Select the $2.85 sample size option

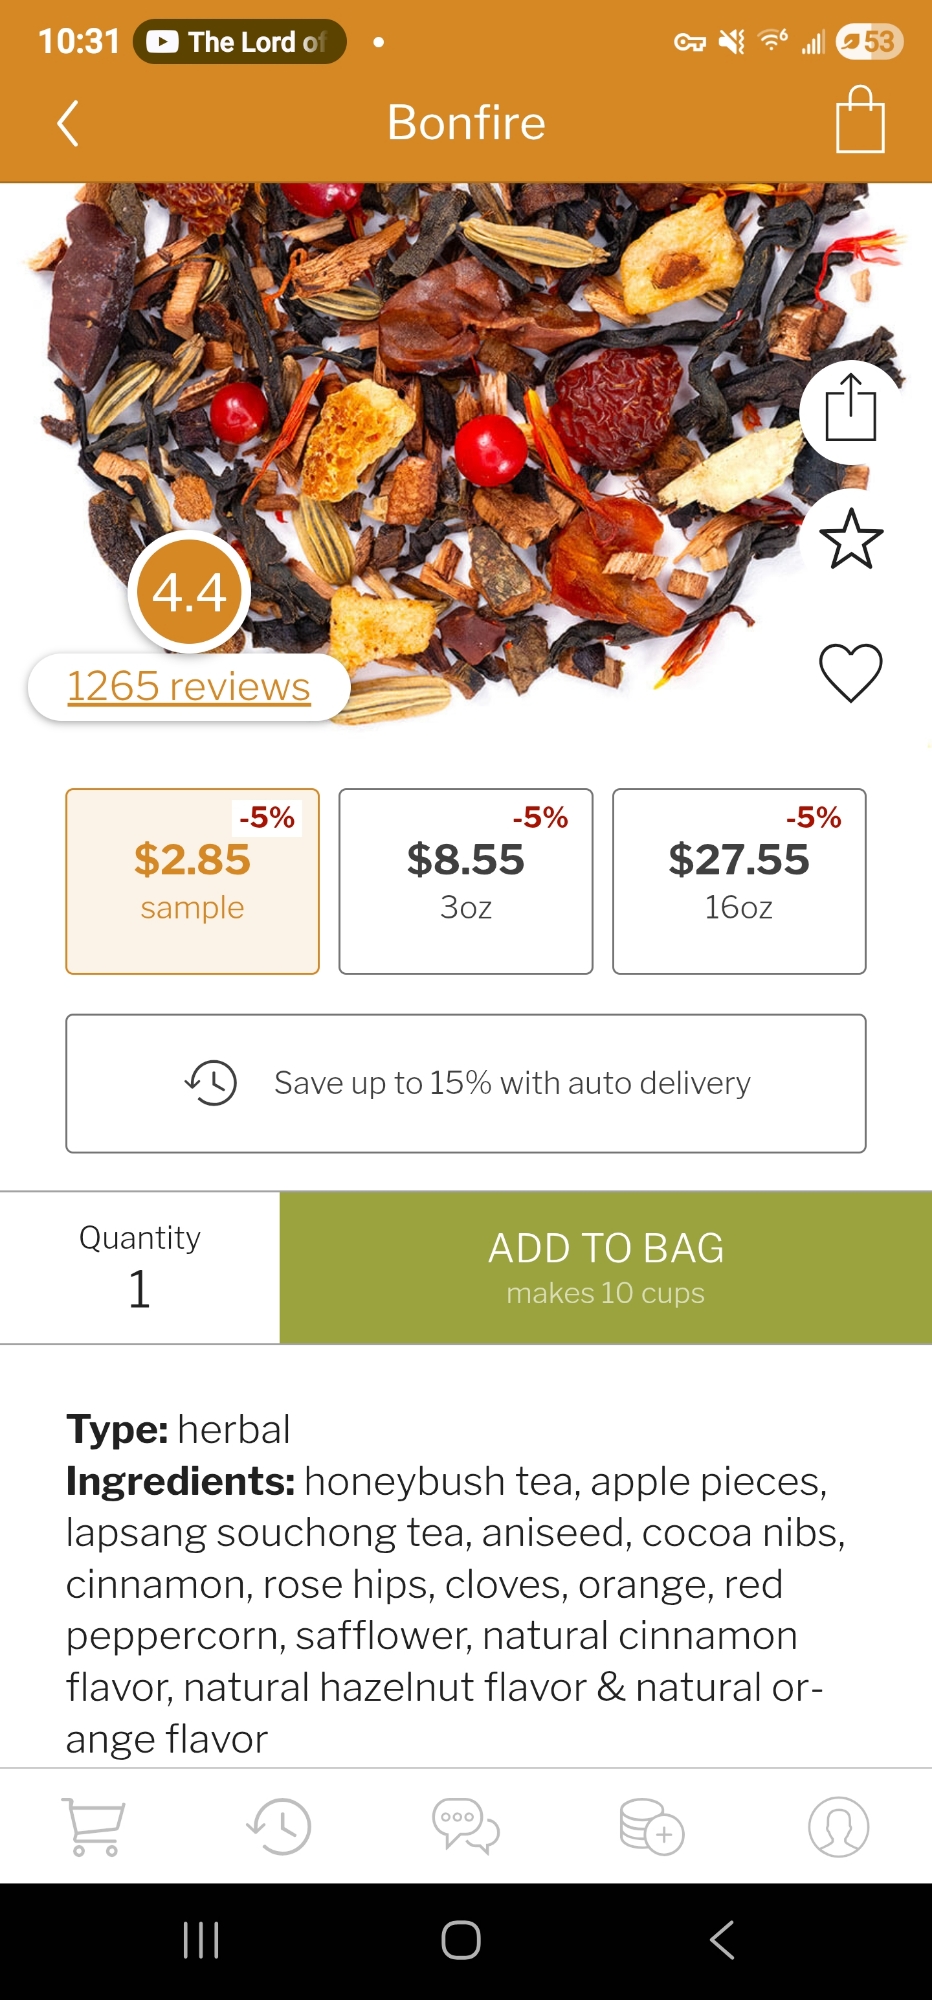click(x=193, y=881)
